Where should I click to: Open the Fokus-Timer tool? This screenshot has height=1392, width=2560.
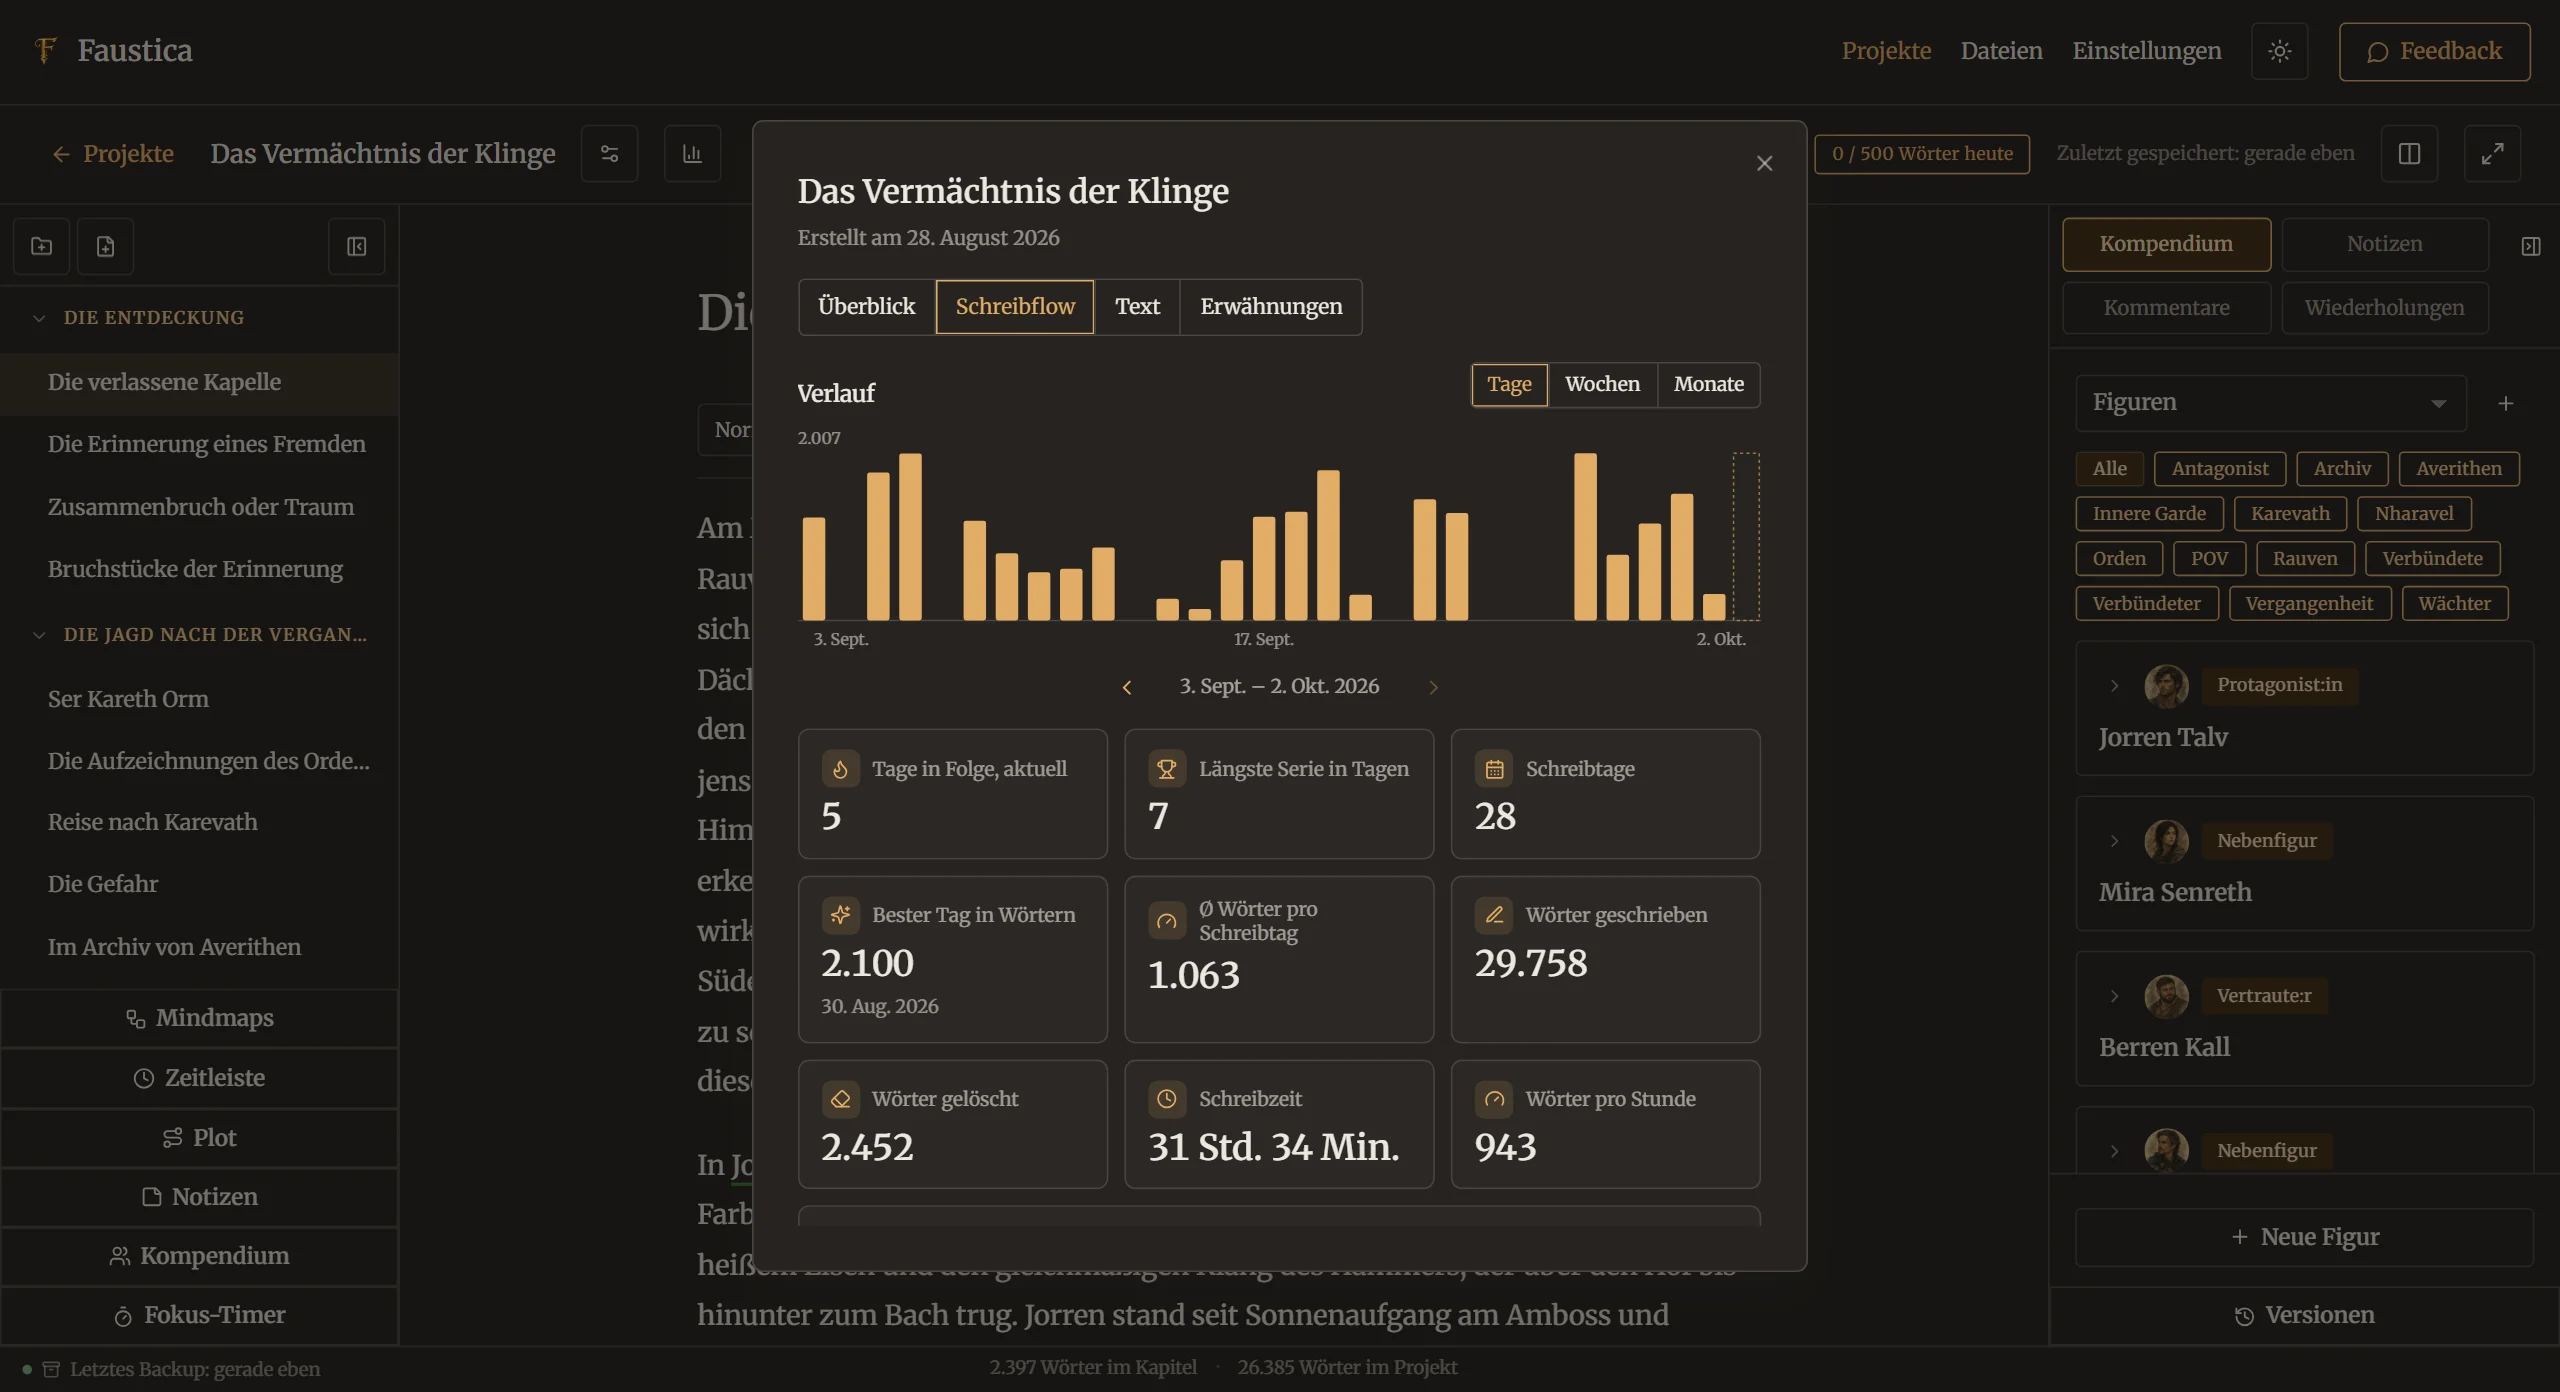pos(200,1315)
